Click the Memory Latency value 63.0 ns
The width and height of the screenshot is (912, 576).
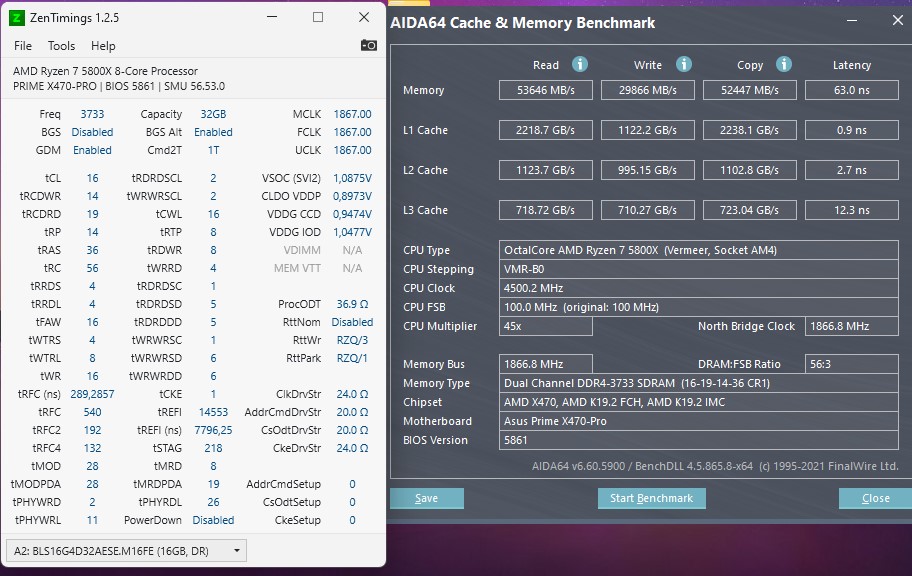(852, 90)
